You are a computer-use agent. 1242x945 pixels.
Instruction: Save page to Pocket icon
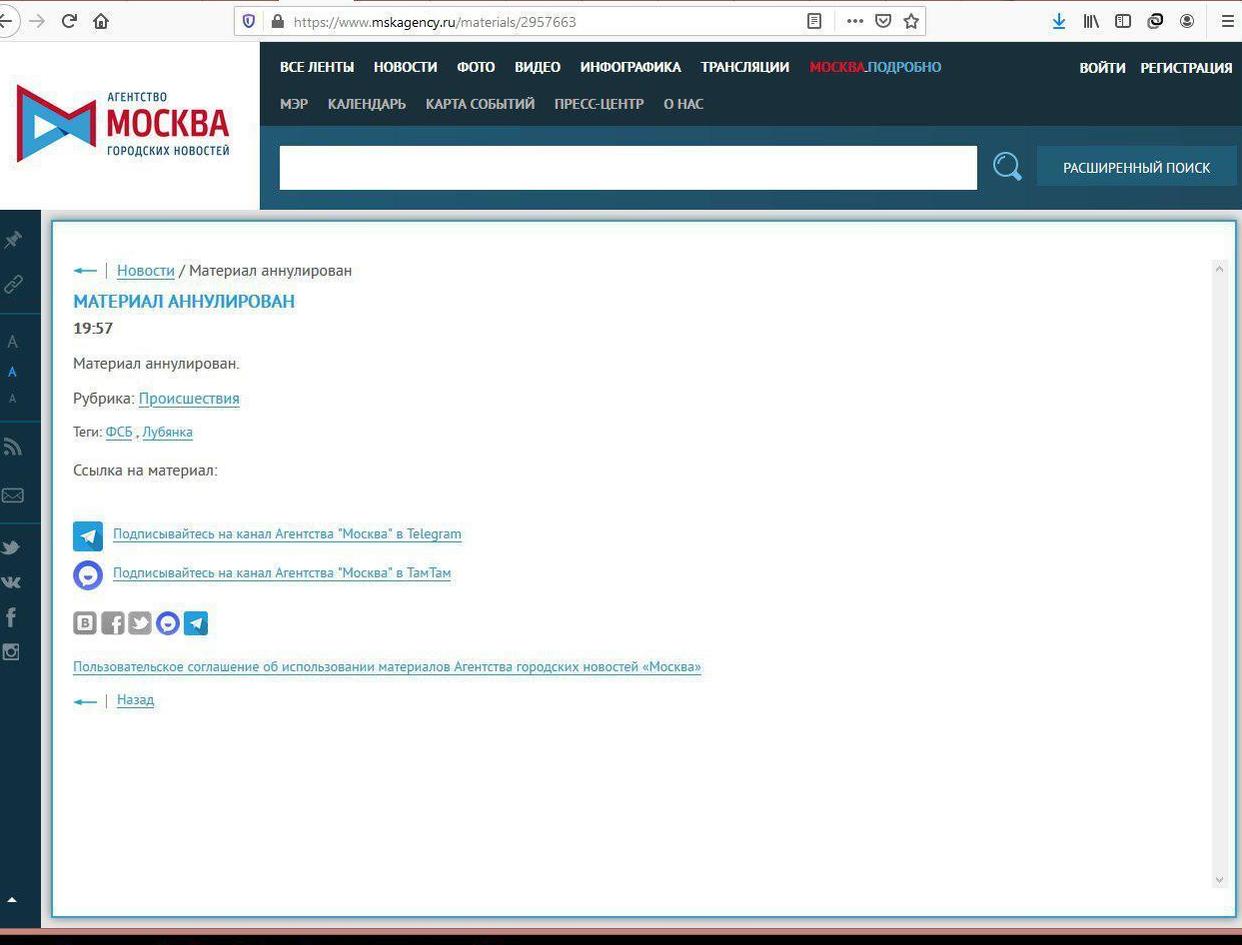click(883, 21)
